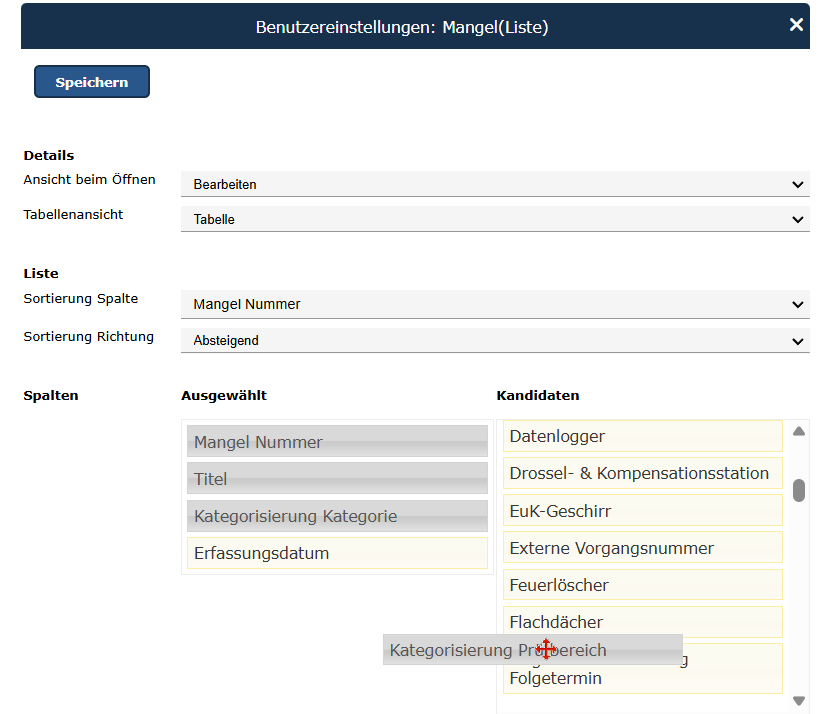
Task: Open the Sortierung Richtung dropdown
Action: [x=495, y=340]
